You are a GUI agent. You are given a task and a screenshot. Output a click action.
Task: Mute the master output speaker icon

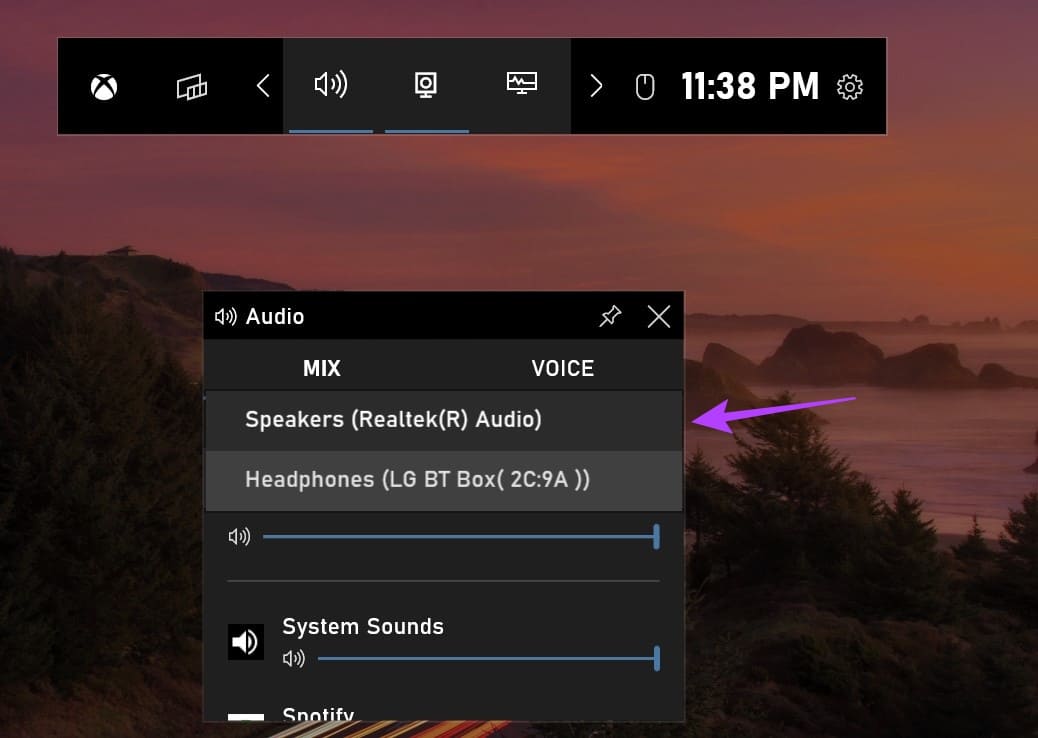tap(239, 537)
